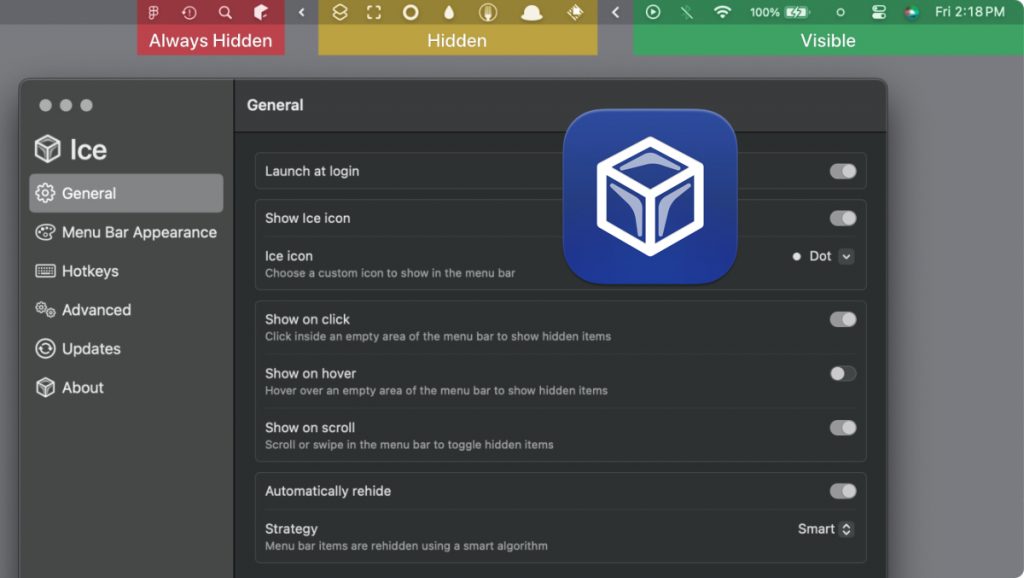
Task: Collapse the Always Hidden section chevron
Action: pyautogui.click(x=302, y=13)
